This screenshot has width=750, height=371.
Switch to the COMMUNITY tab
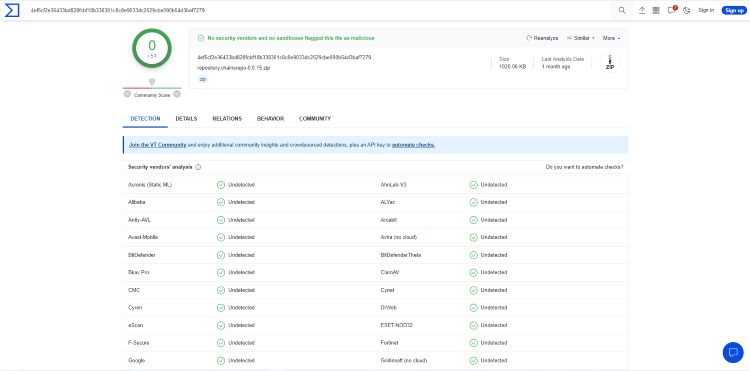tap(315, 119)
